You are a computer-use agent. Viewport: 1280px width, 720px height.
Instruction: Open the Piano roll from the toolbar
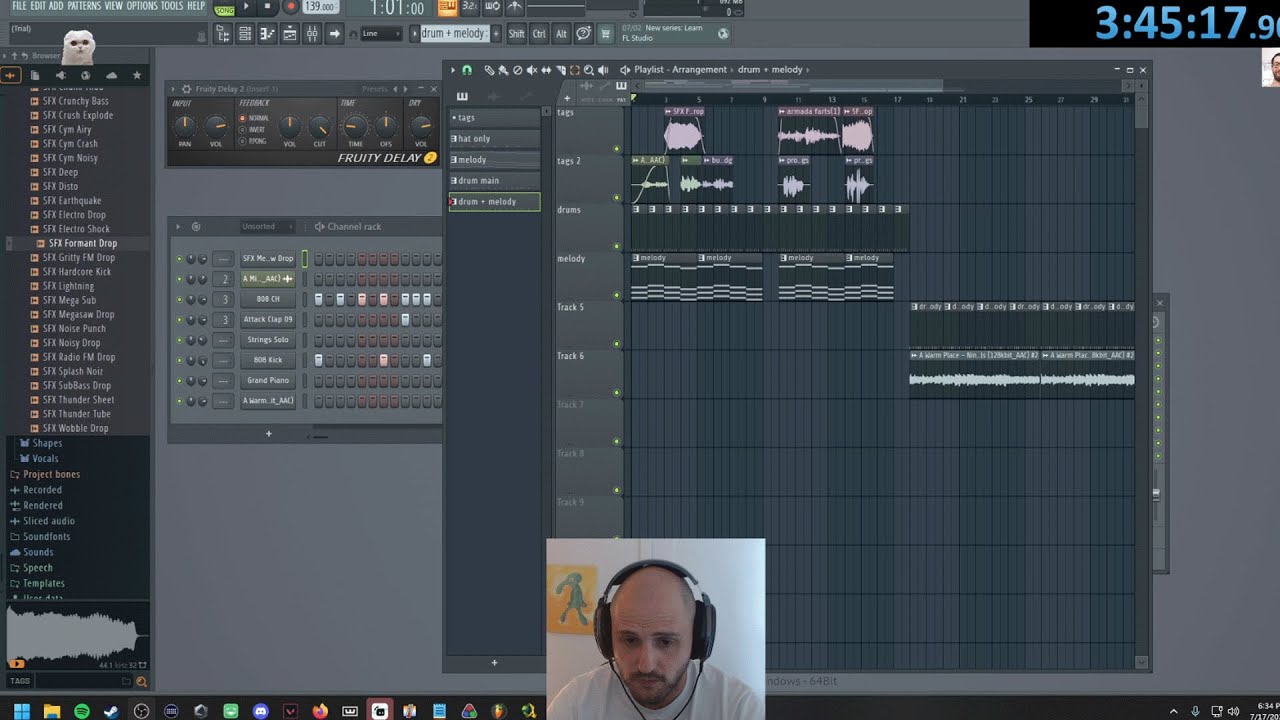pyautogui.click(x=267, y=34)
